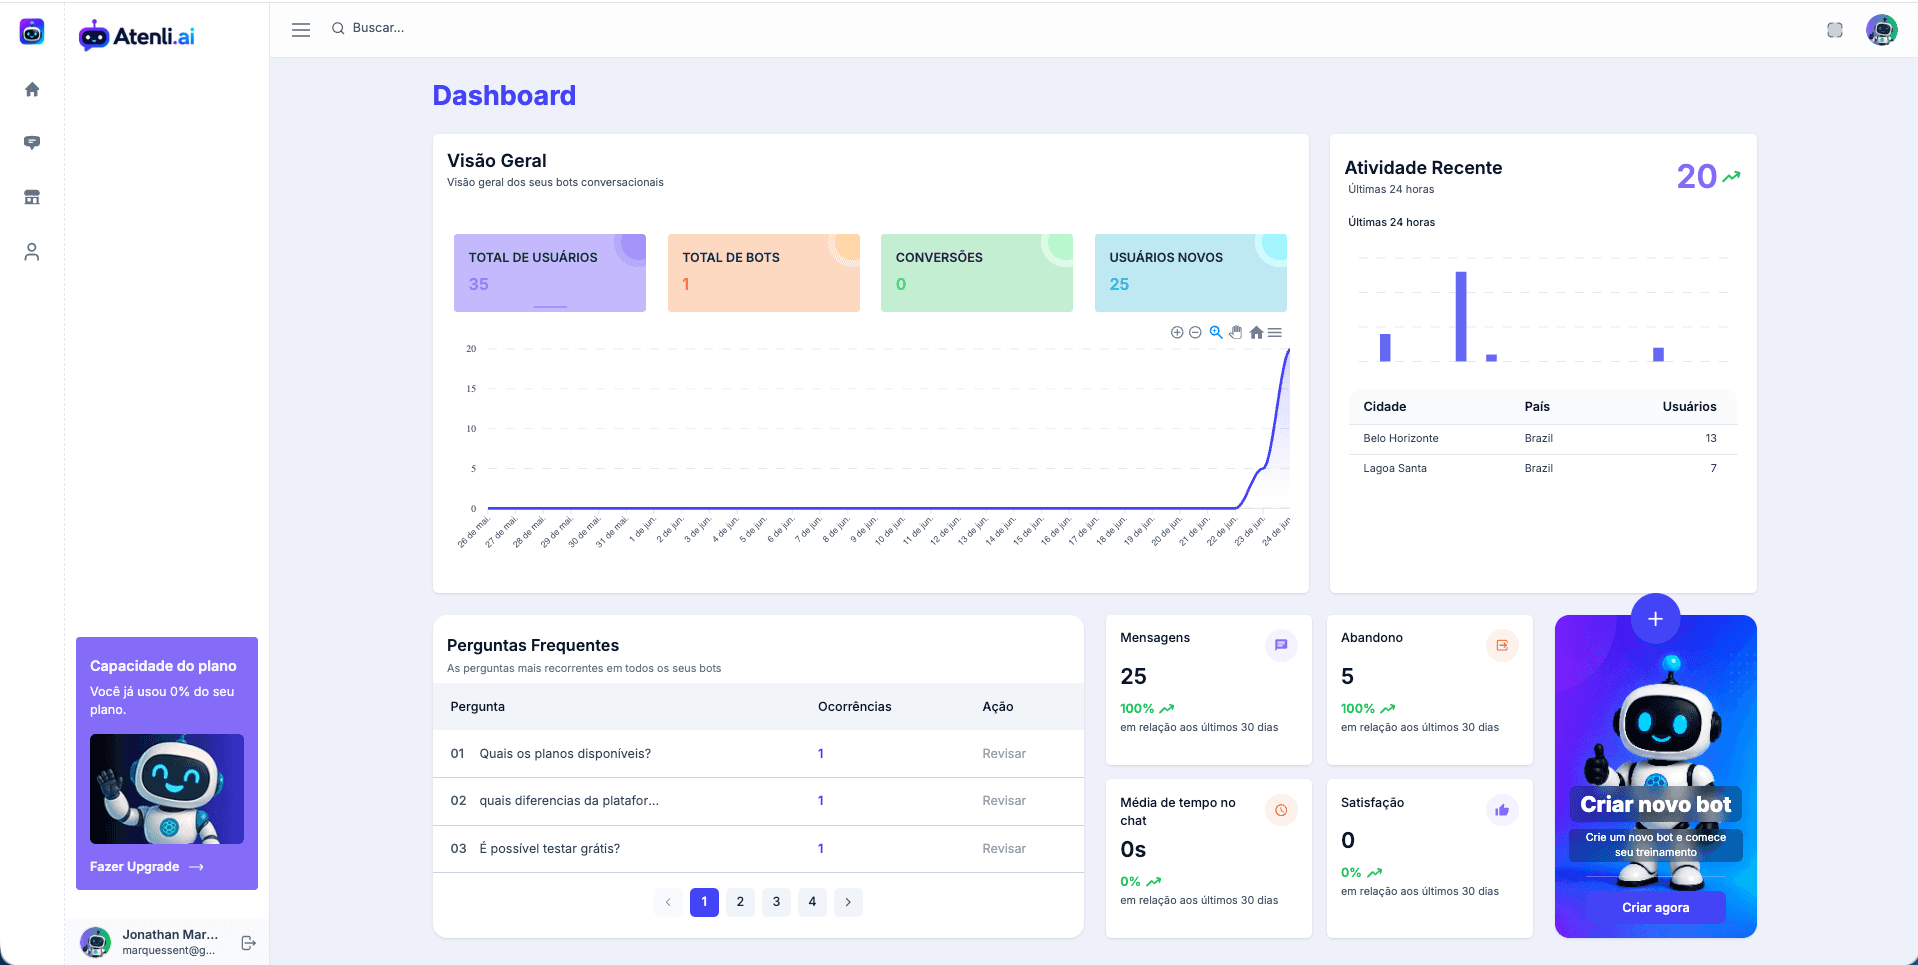Click the Satisfação thumbs-up icon

click(x=1502, y=810)
